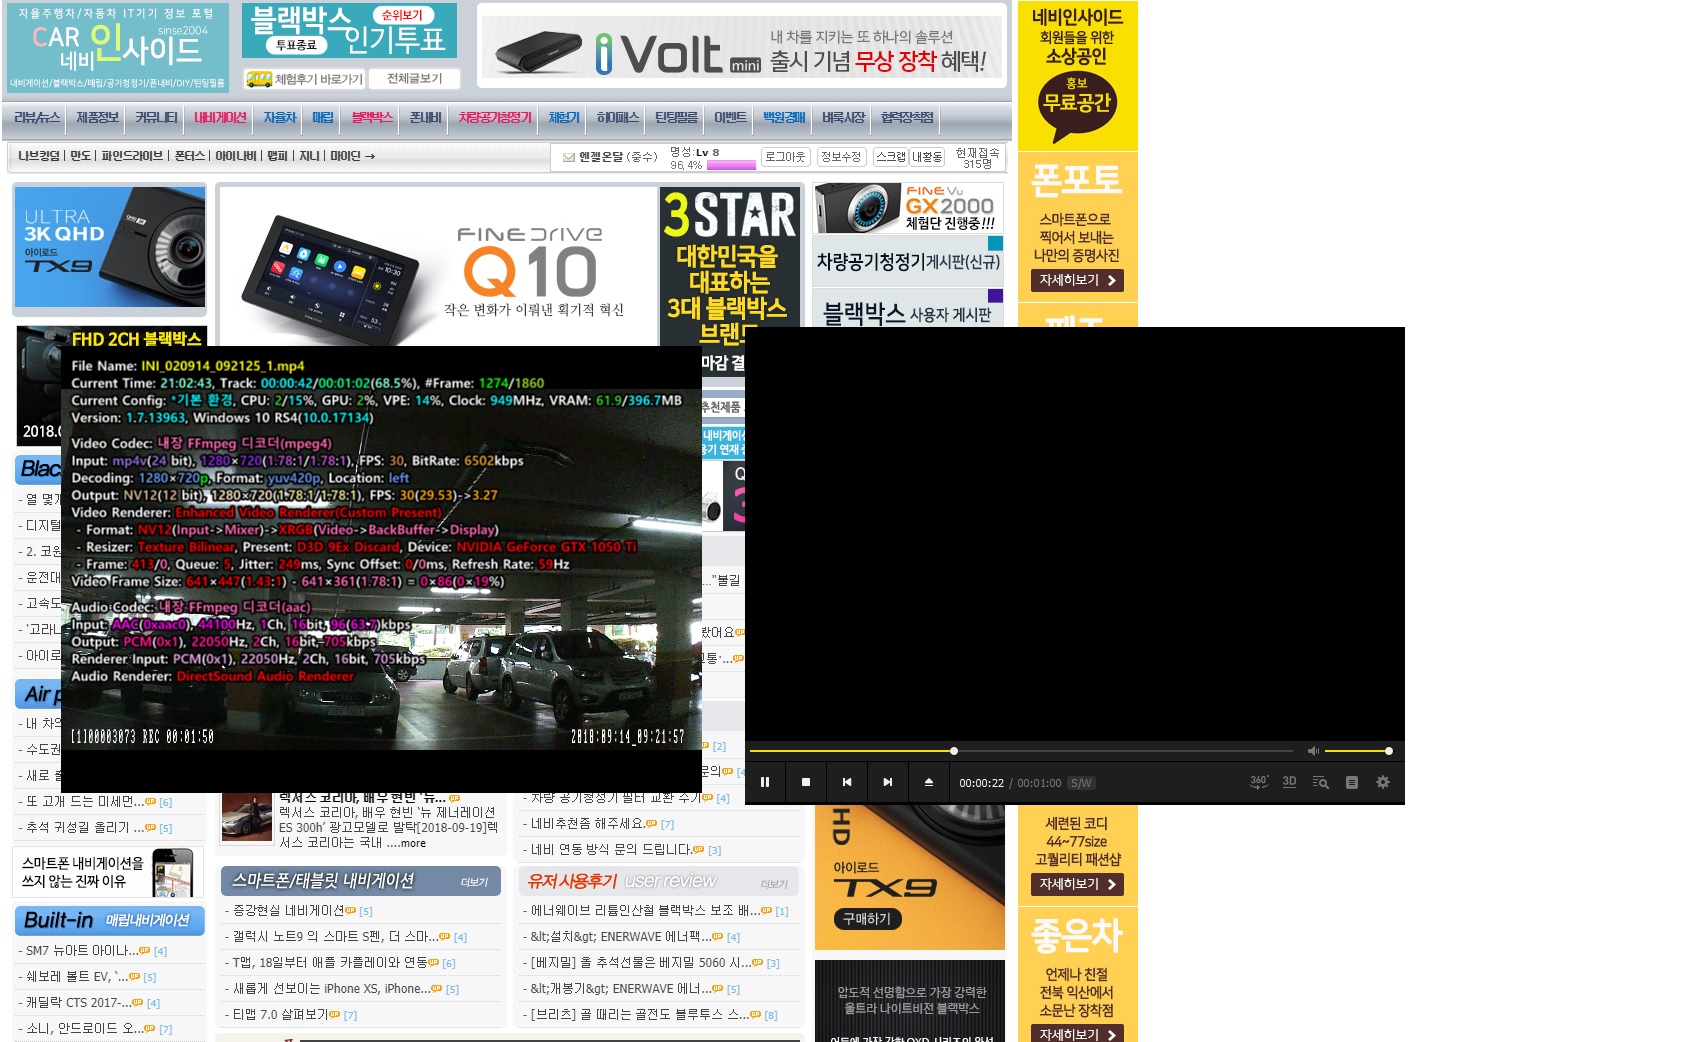This screenshot has width=1690, height=1042.
Task: Open the 이벤트 menu
Action: [x=730, y=118]
